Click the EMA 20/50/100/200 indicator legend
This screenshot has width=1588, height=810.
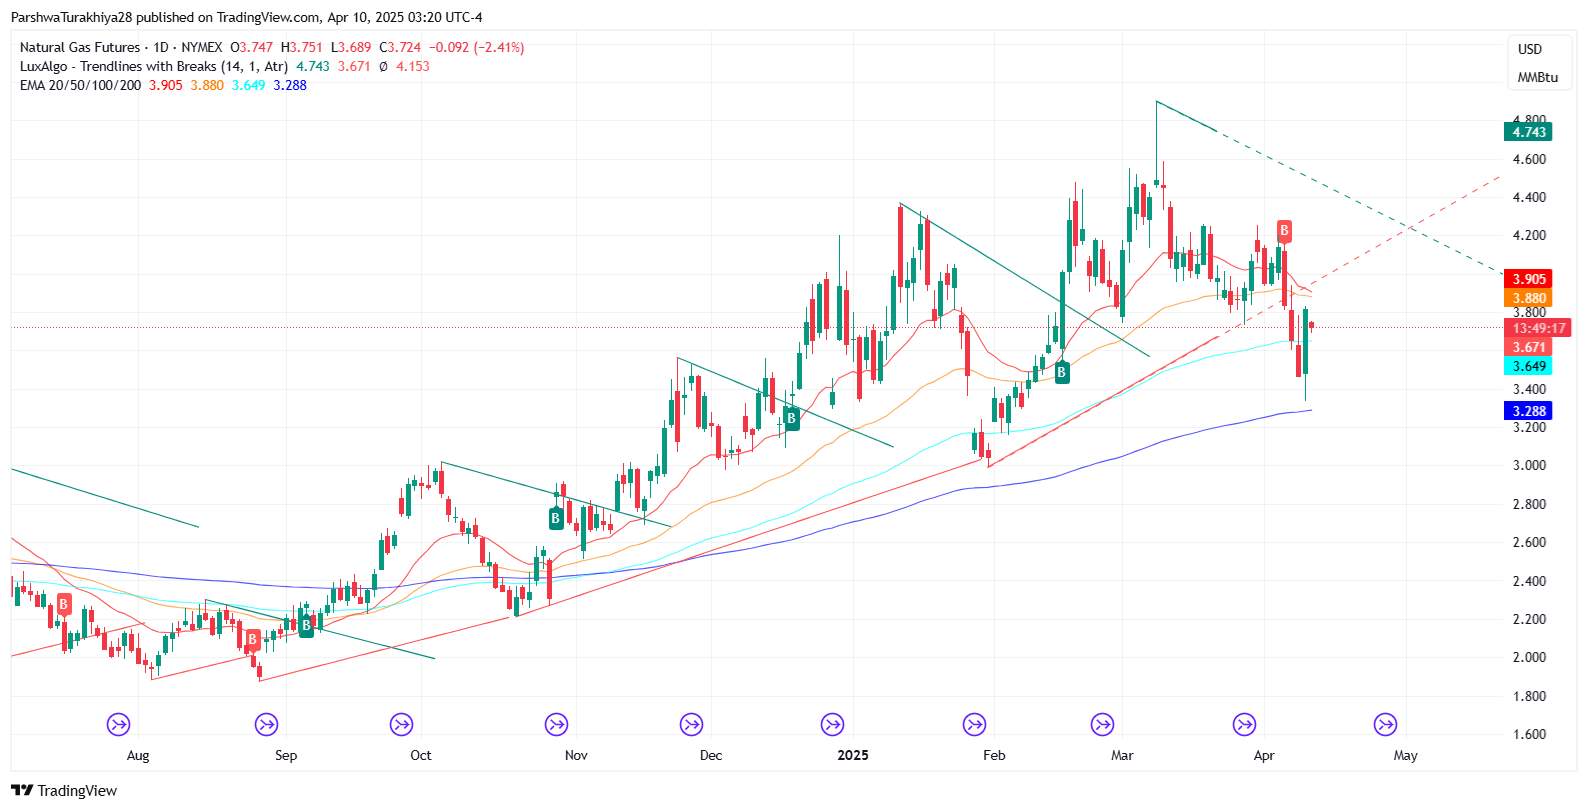coord(81,85)
